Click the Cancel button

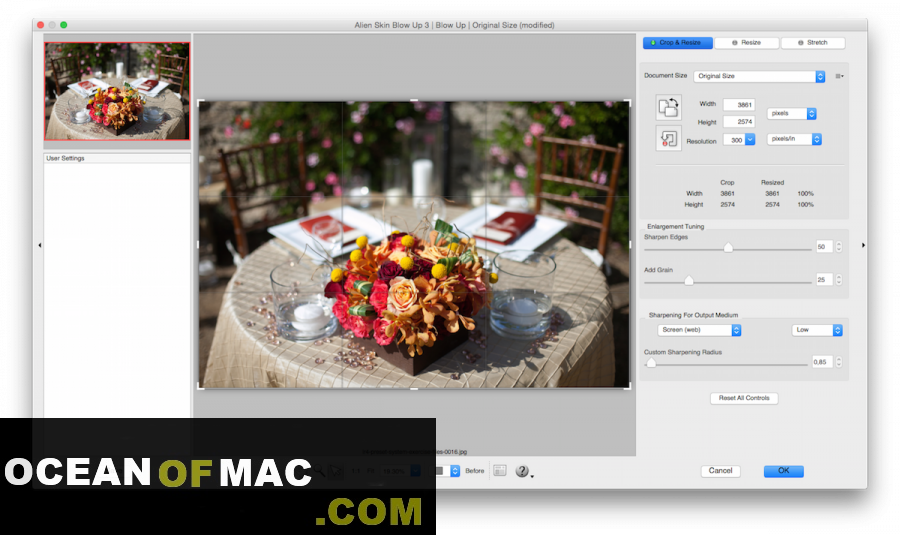point(720,471)
